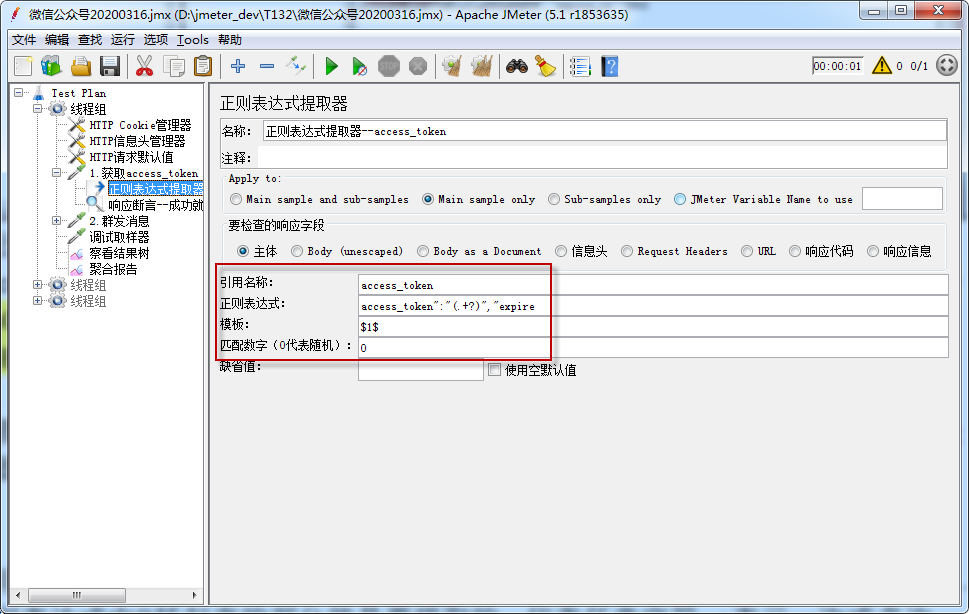The width and height of the screenshot is (969, 614).
Task: Open the Function helper list icon
Action: [580, 66]
